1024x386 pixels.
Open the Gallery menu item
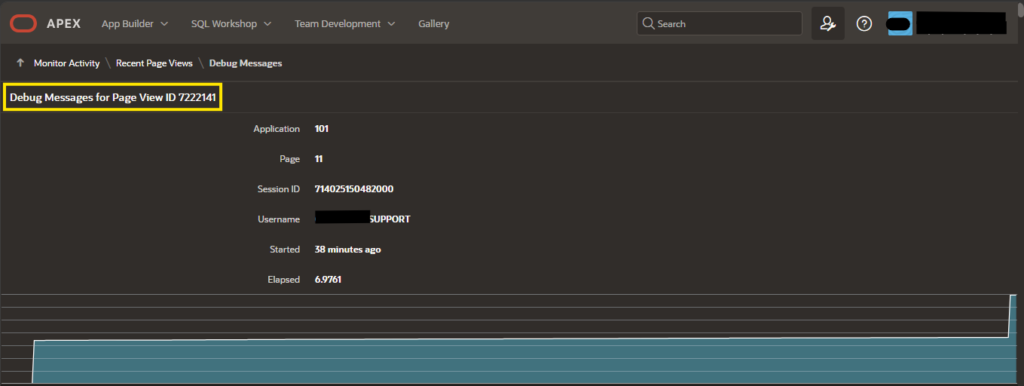pos(434,24)
